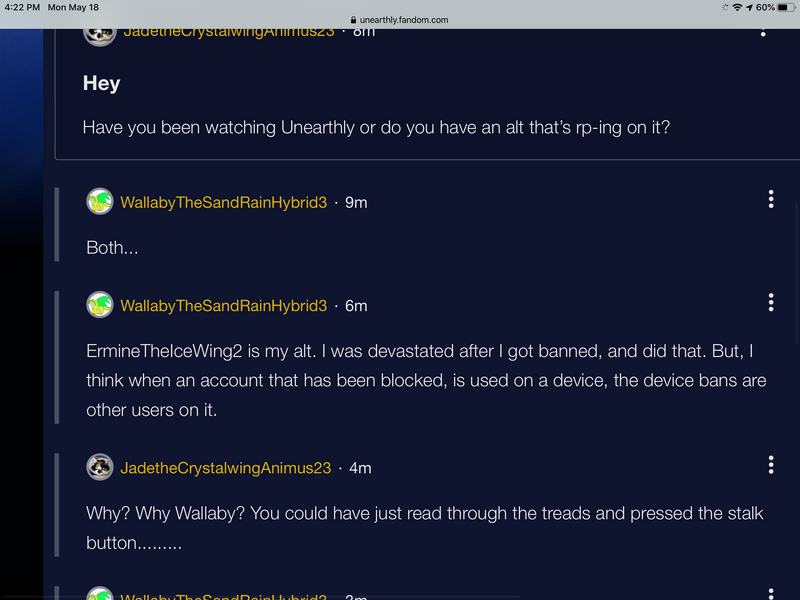The width and height of the screenshot is (800, 600).
Task: Open three-dot menu on the ErmineTheIceWing2 reply
Action: (770, 302)
